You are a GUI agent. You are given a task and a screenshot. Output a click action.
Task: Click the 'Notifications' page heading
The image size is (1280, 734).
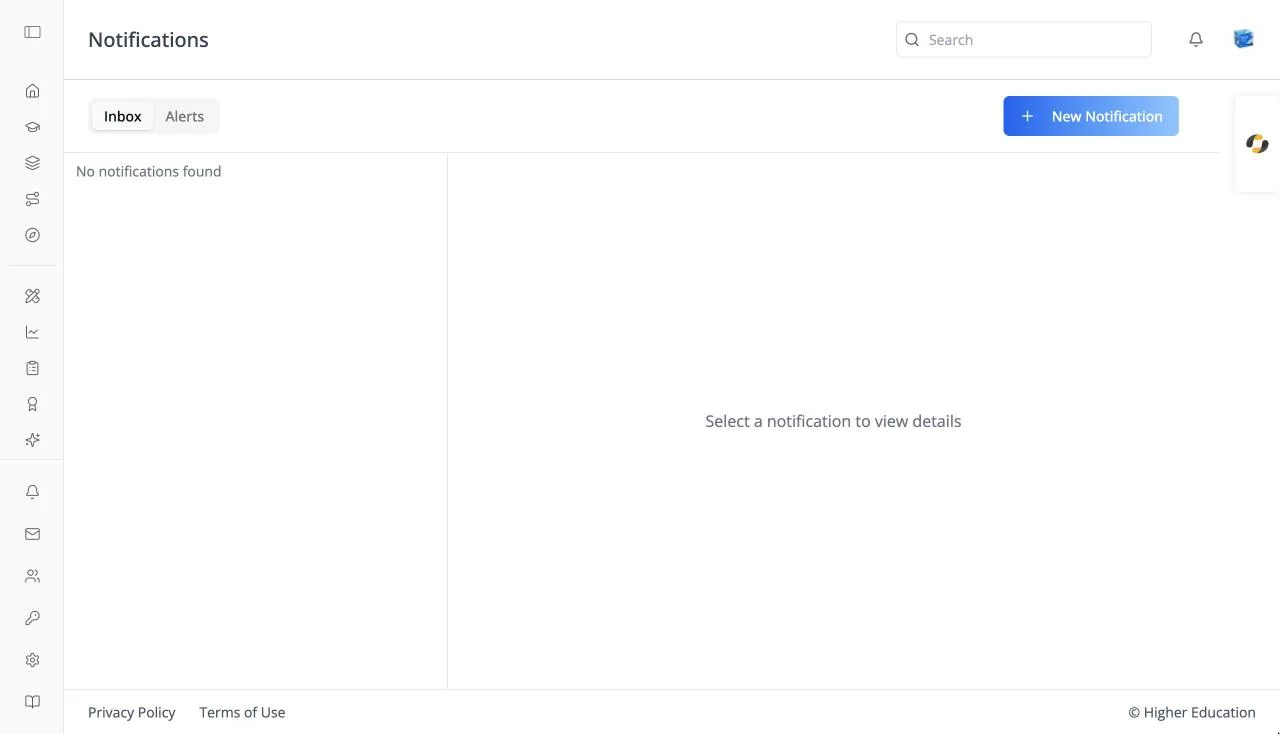coord(148,40)
